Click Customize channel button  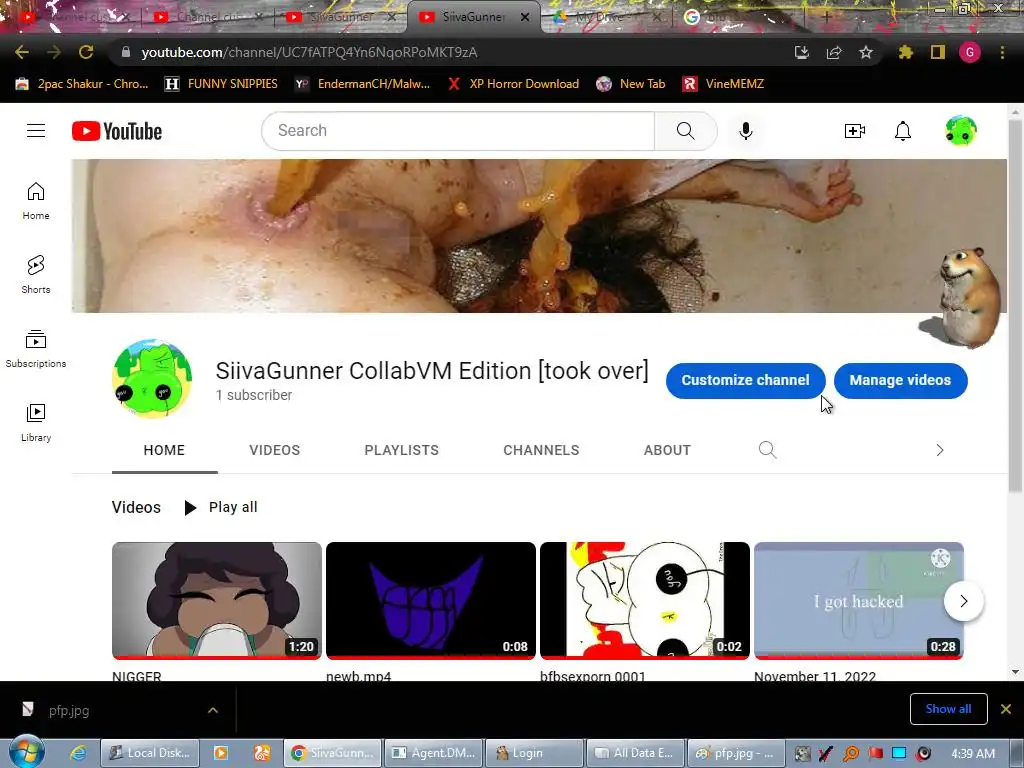(745, 380)
